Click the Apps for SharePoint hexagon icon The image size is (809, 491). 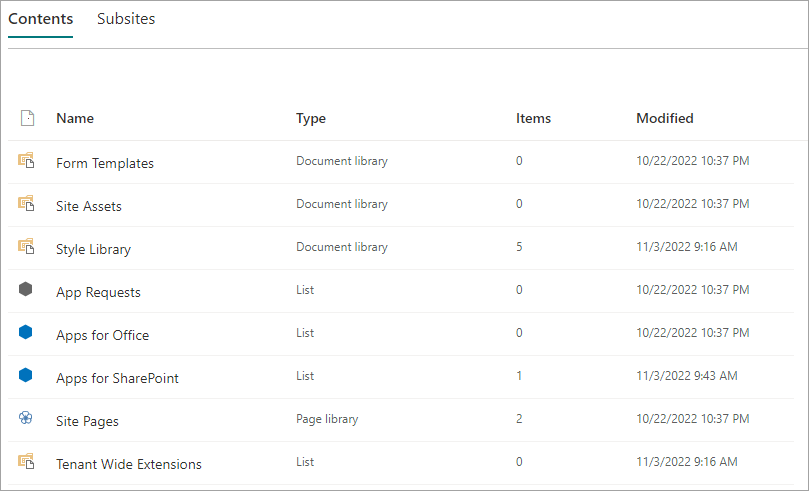pos(26,375)
